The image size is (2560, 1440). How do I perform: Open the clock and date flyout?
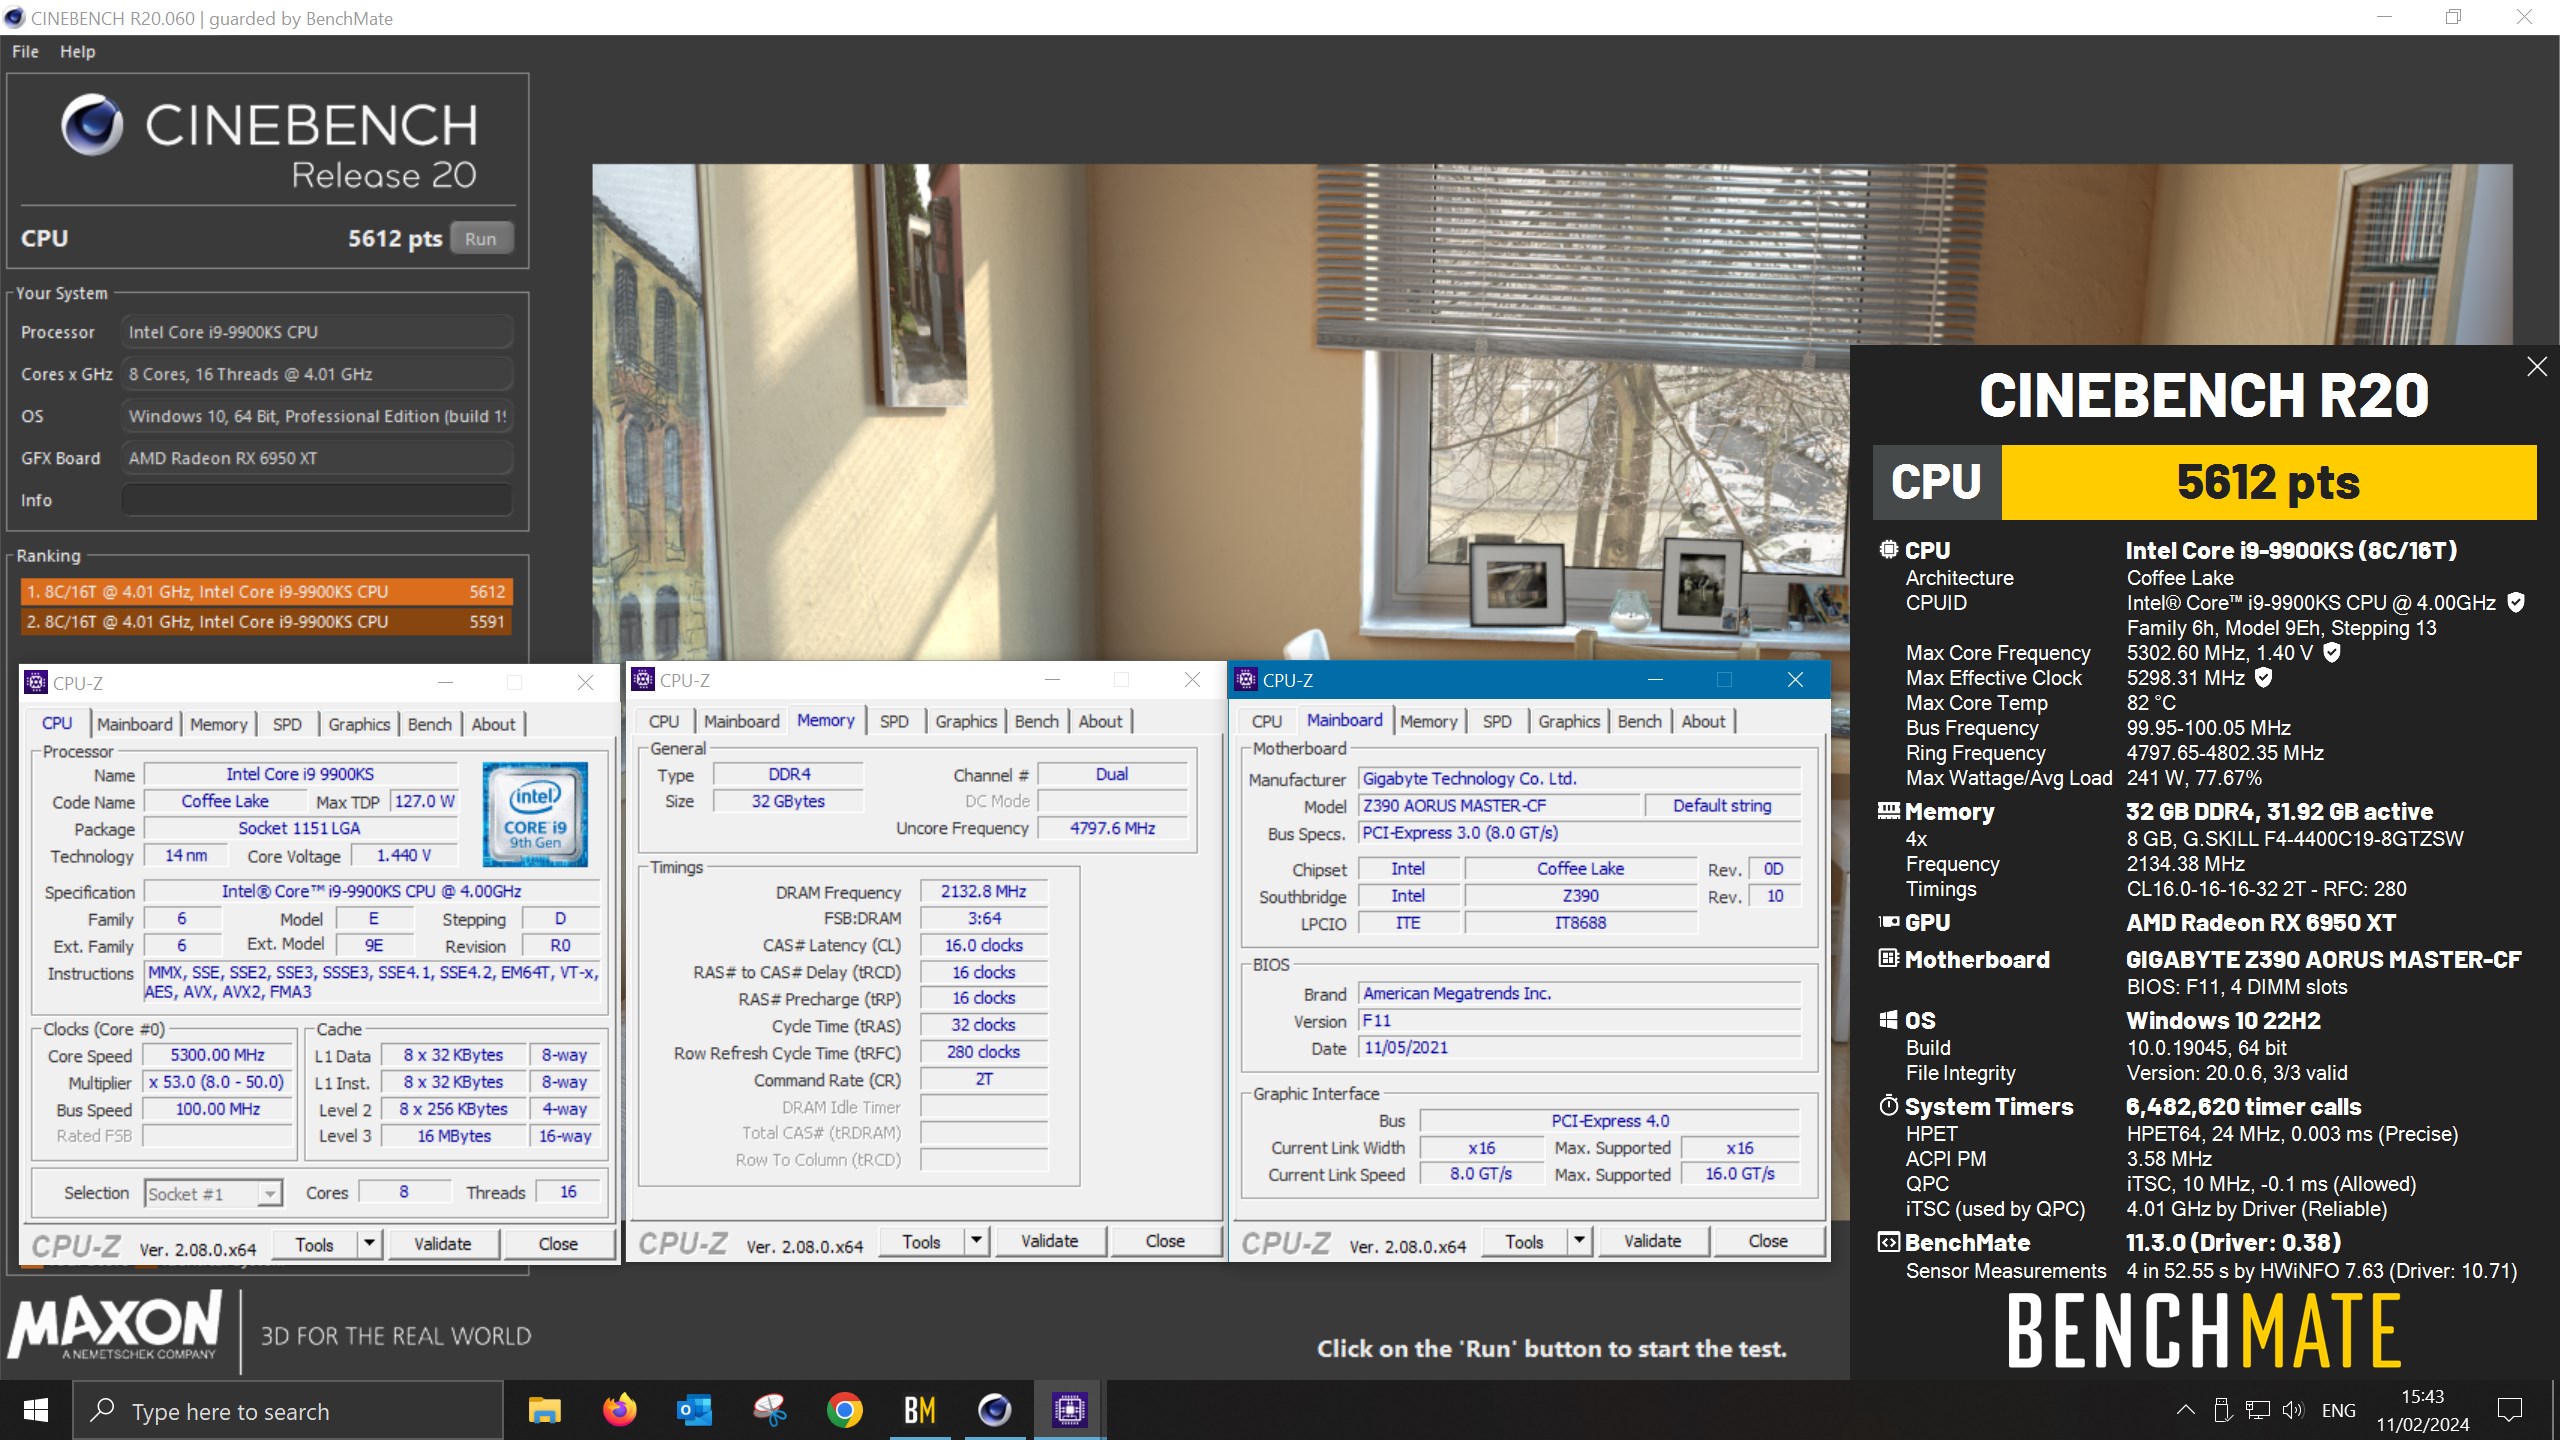(2422, 1410)
